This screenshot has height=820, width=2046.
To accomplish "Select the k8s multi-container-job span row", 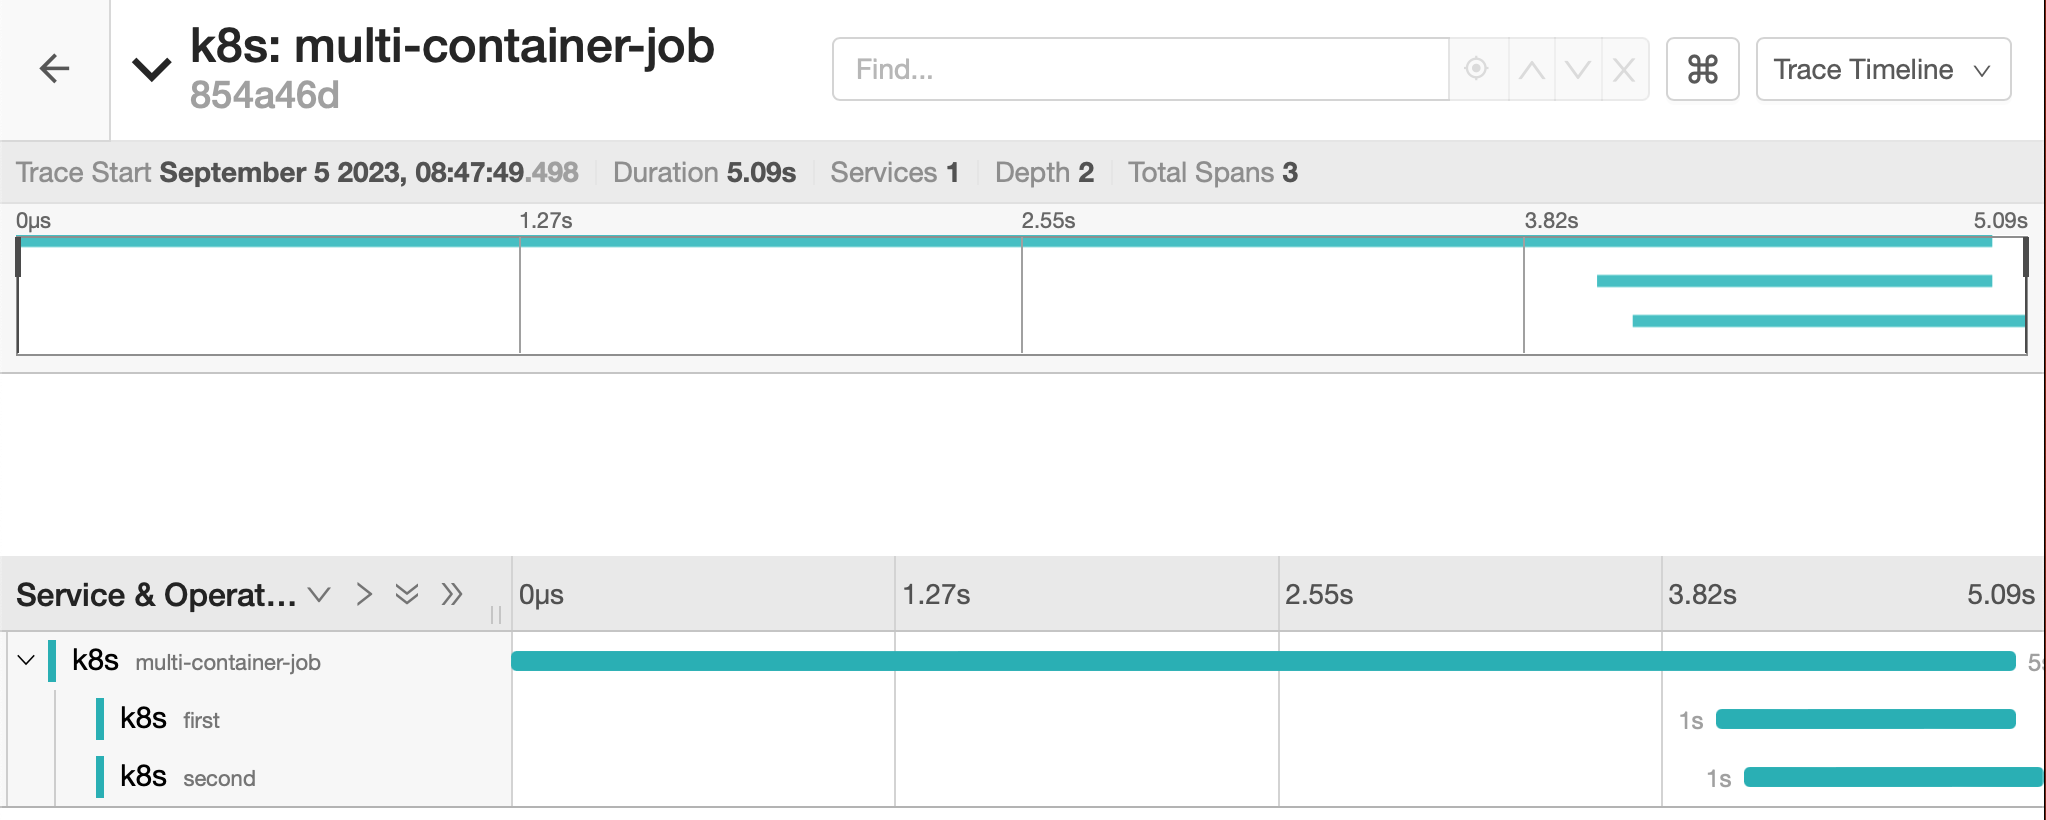I will tap(256, 661).
